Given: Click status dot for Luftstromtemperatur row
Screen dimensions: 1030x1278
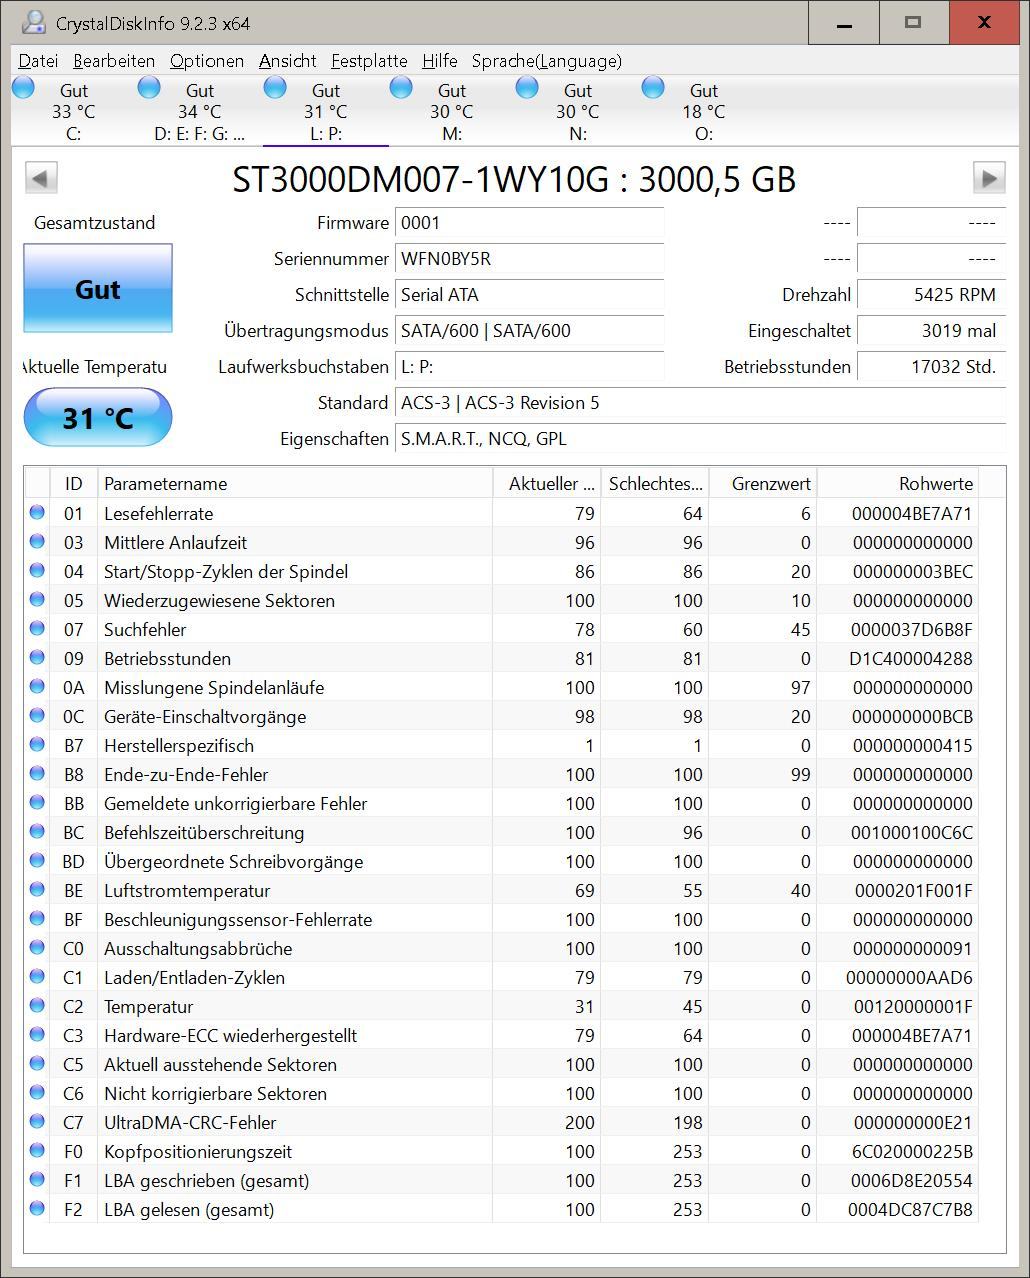Looking at the screenshot, I should coord(37,889).
